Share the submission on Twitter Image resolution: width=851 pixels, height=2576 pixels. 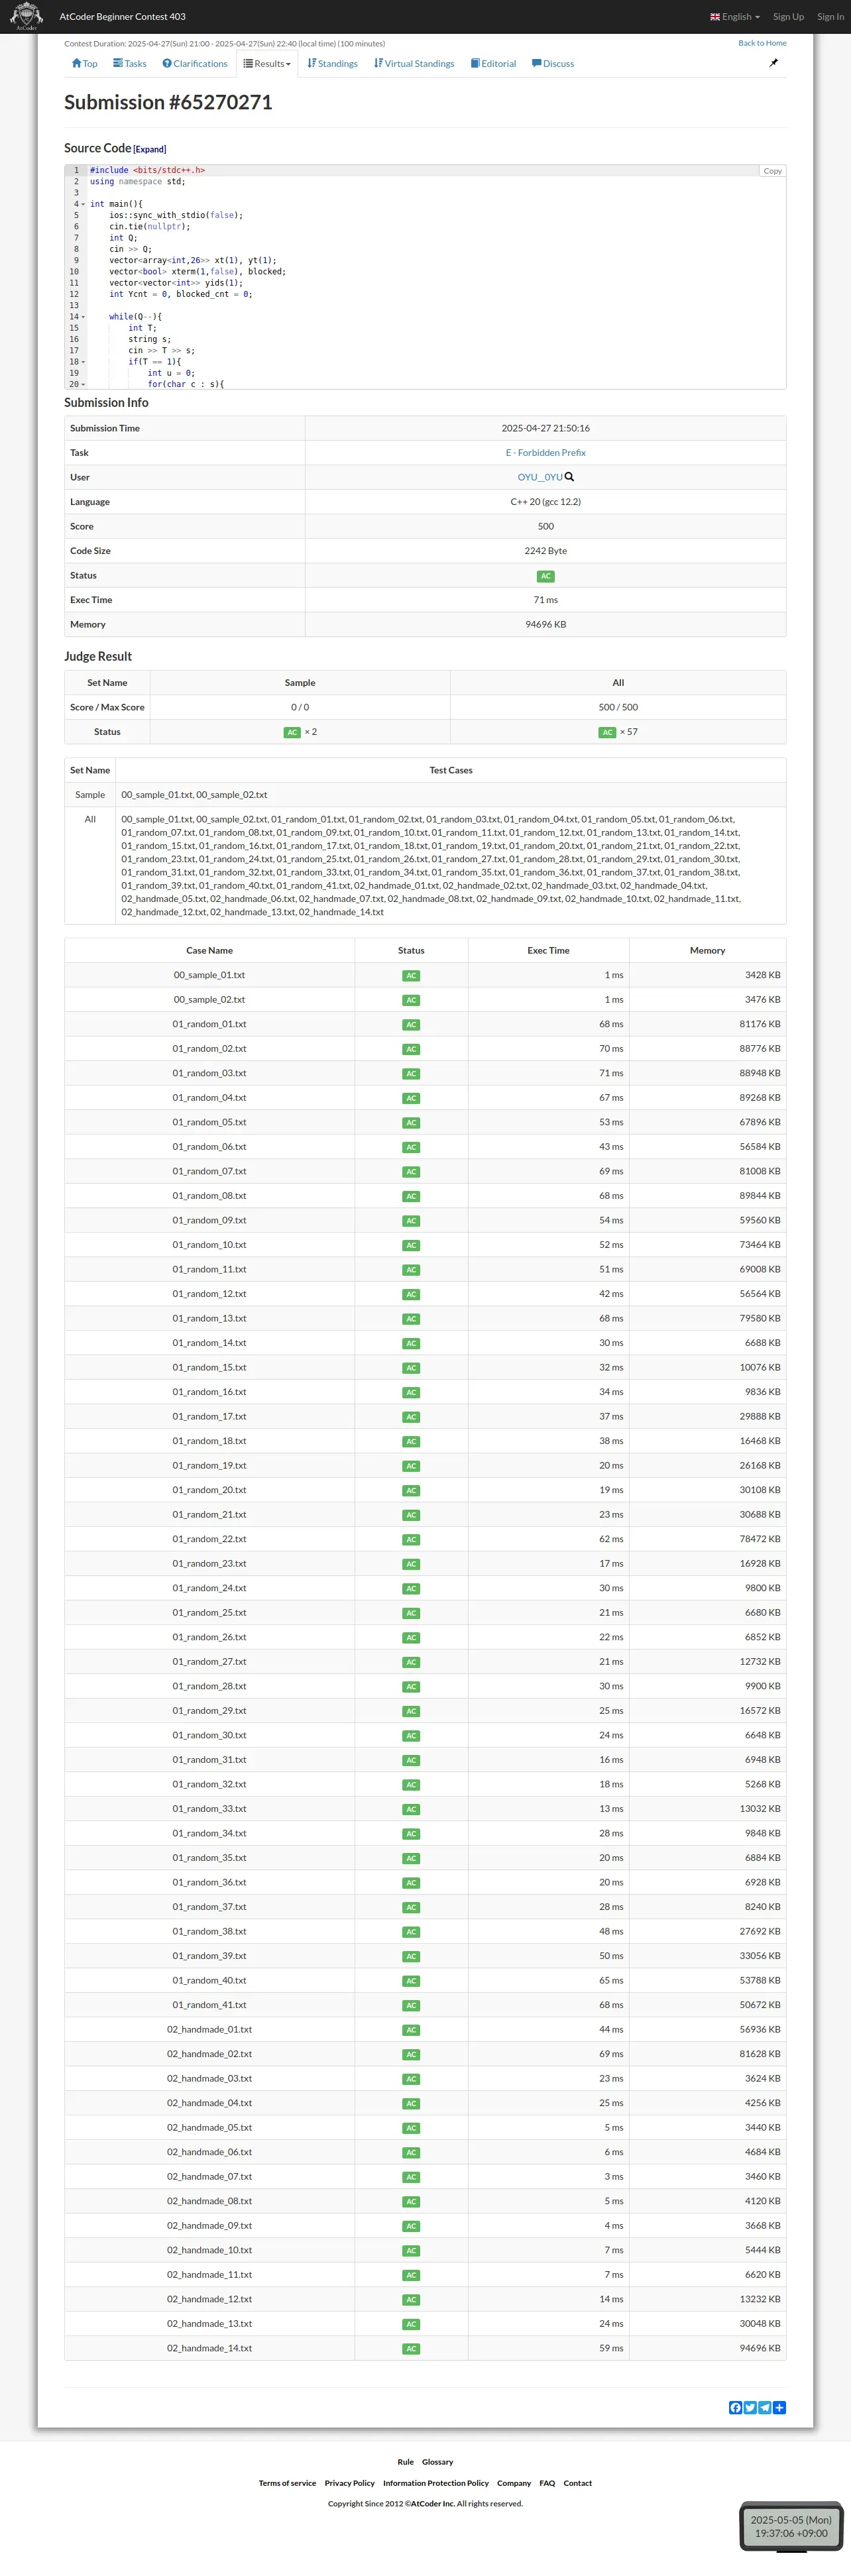pos(750,2407)
